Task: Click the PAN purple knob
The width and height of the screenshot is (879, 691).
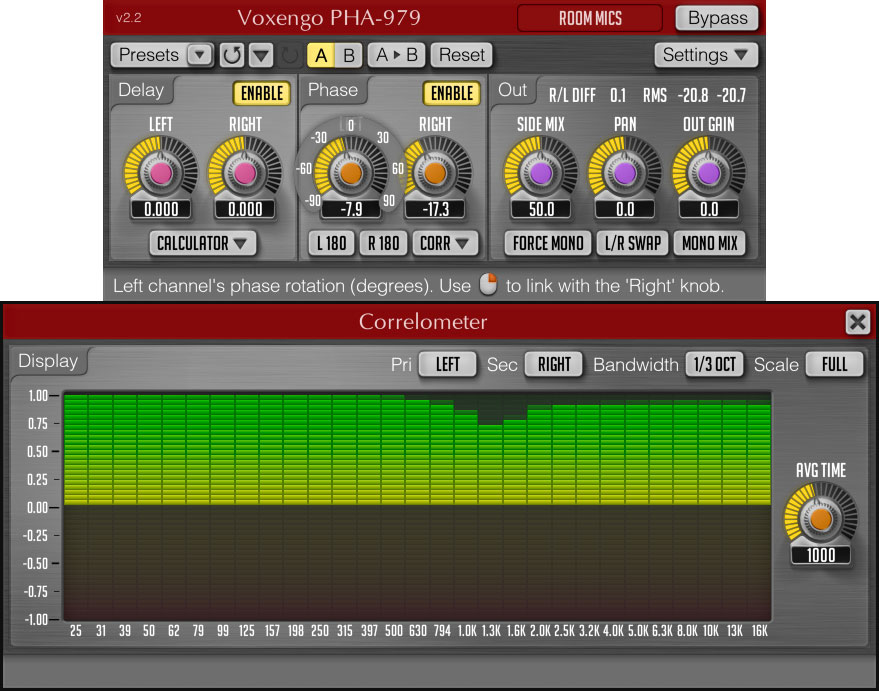Action: [625, 173]
